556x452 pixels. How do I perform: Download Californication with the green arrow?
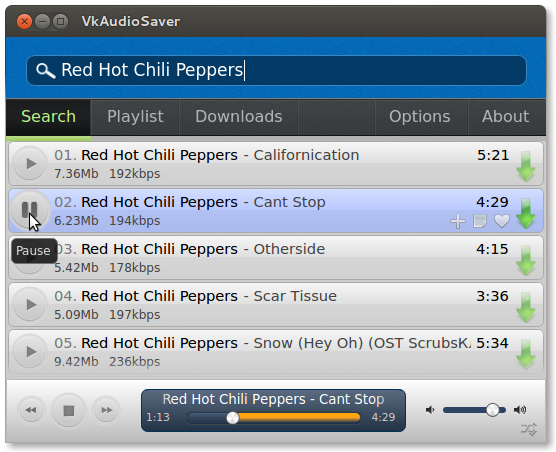click(526, 166)
